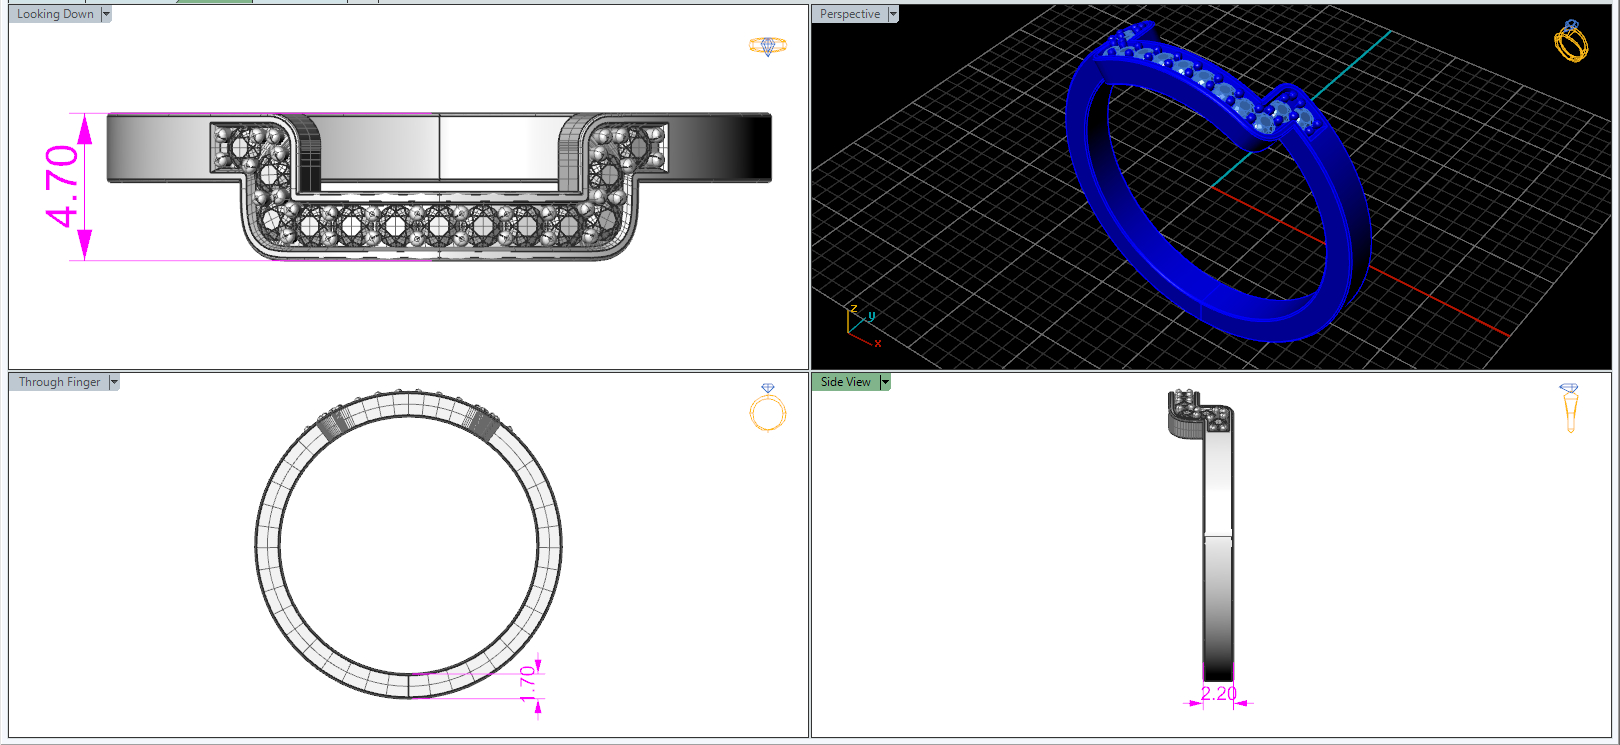1620x745 pixels.
Task: Click the ring orientation icon in Looking Down view
Action: click(768, 46)
